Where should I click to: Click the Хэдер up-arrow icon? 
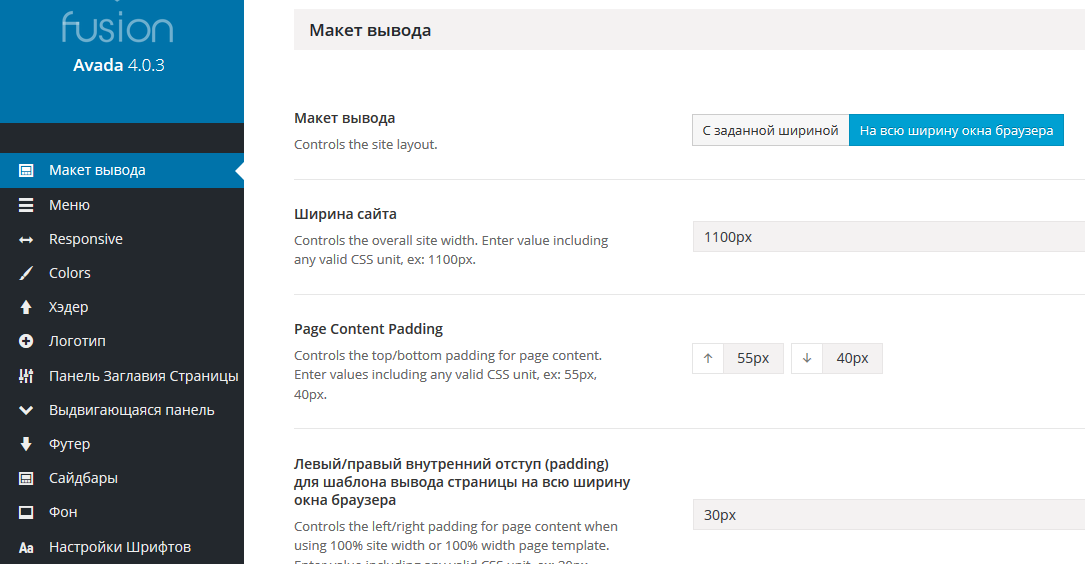coord(27,308)
